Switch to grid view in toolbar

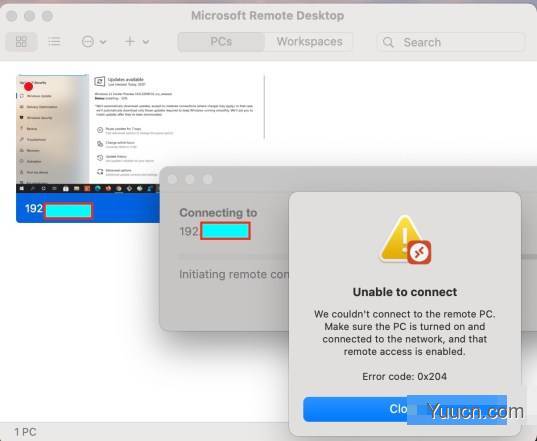click(21, 42)
